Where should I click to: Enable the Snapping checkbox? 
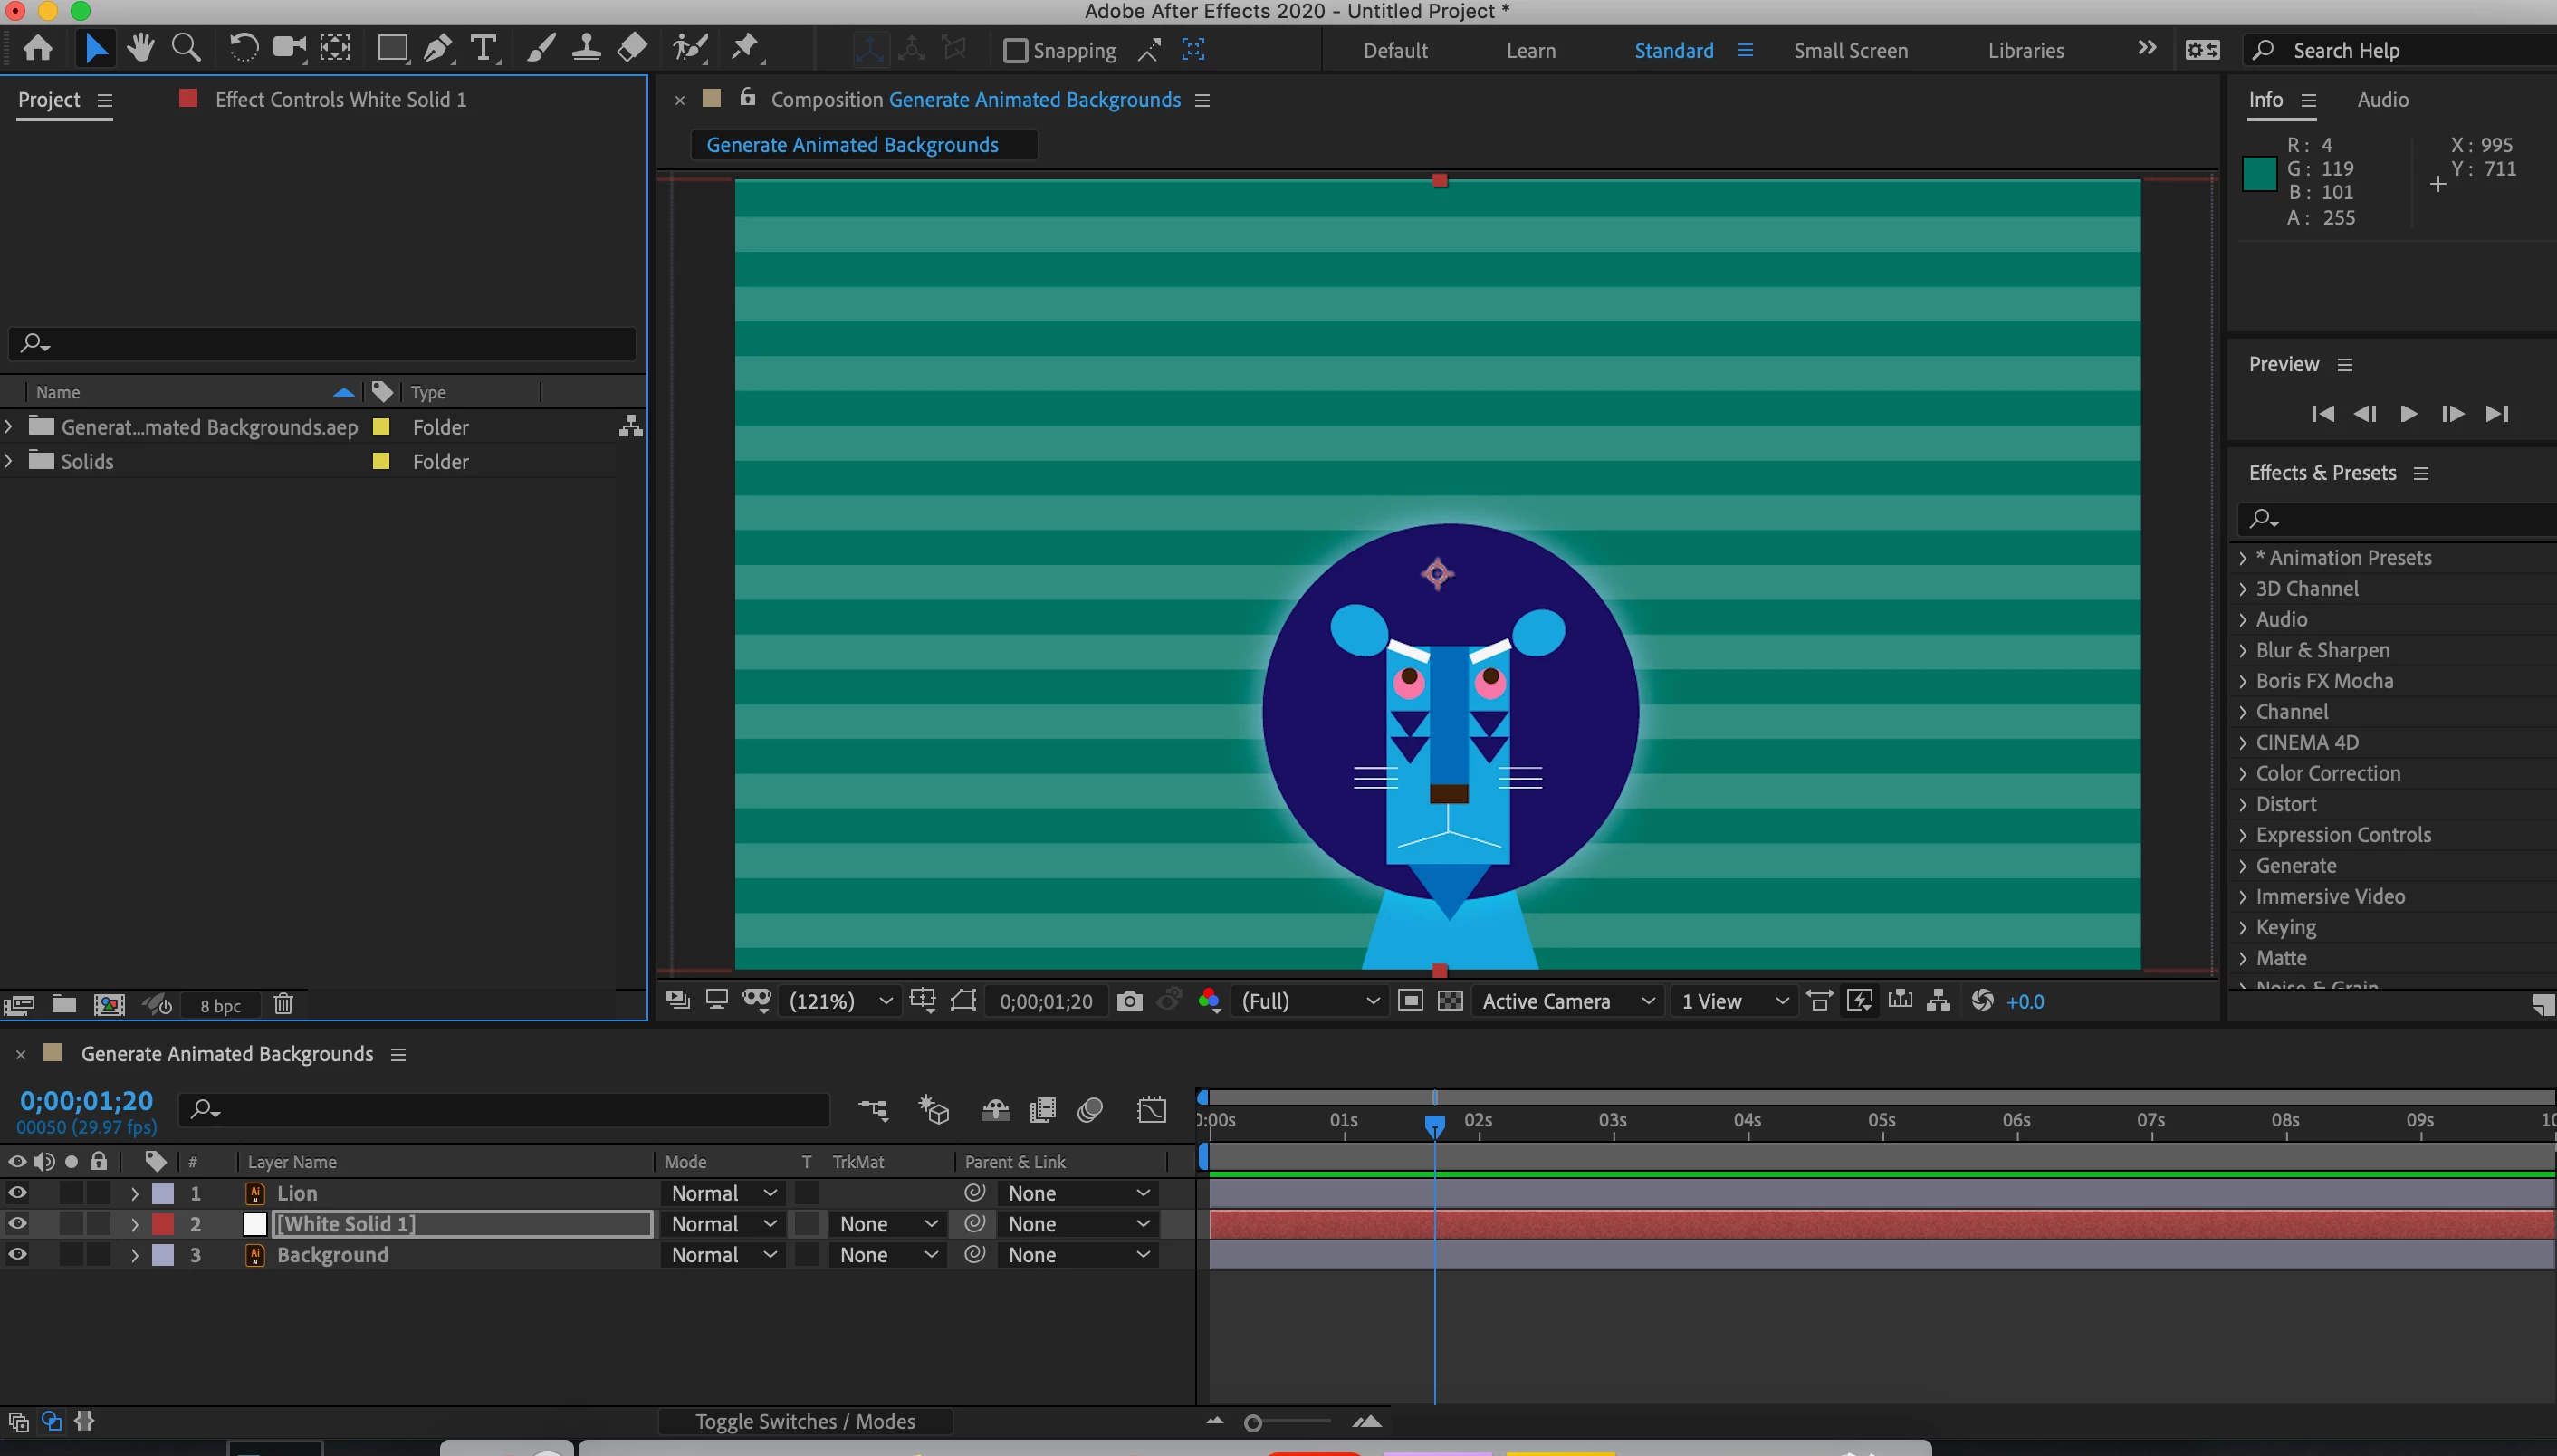pos(1015,50)
